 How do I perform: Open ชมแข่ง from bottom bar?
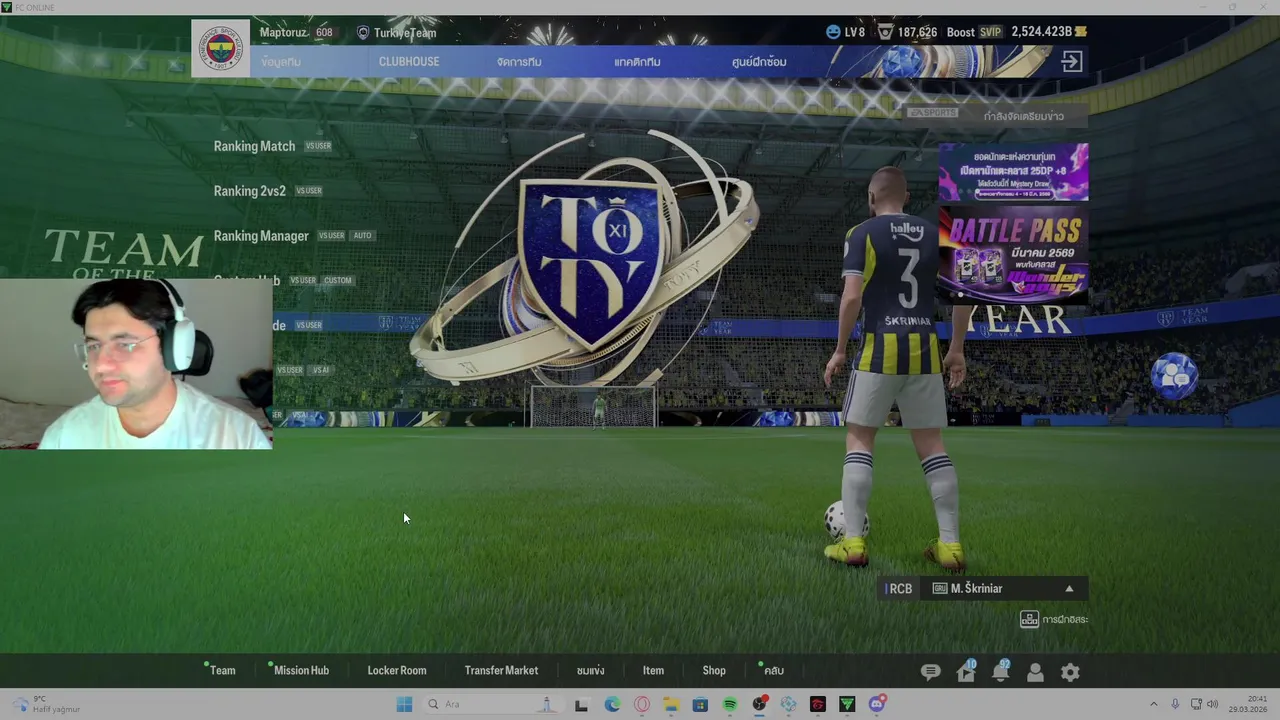pos(590,671)
